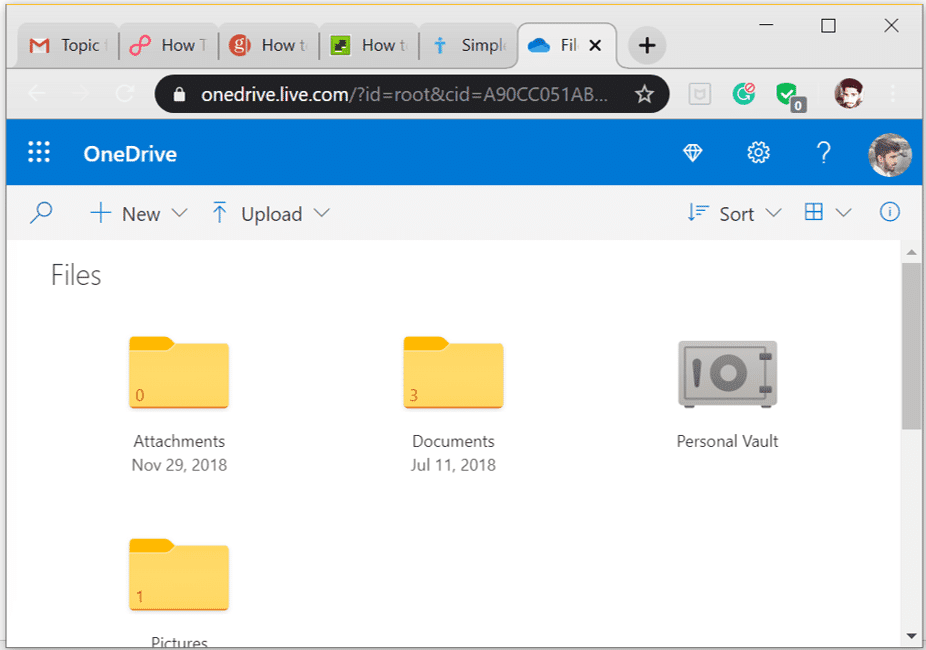Open the Premium diamond icon
This screenshot has height=650, width=926.
click(693, 153)
